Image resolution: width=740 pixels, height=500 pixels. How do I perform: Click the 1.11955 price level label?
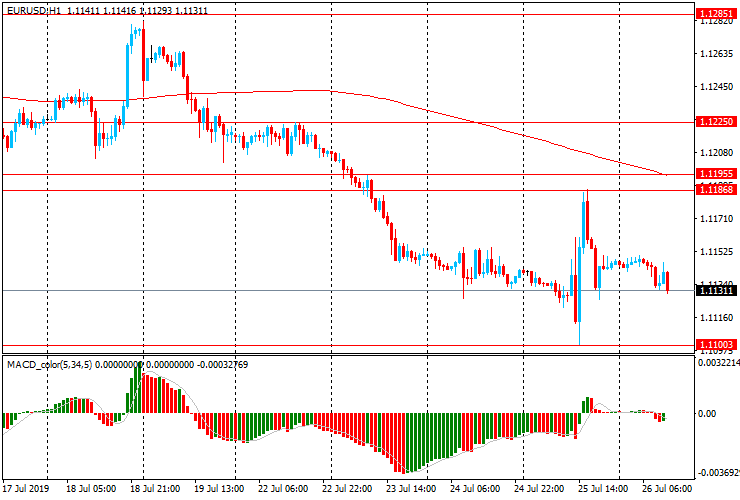[x=716, y=174]
